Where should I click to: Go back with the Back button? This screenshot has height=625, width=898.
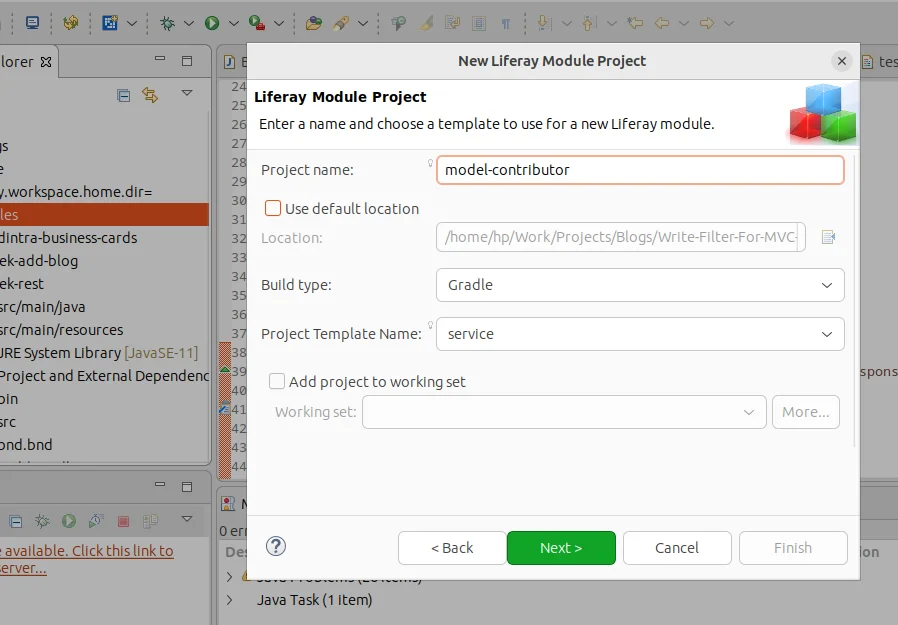click(x=451, y=548)
